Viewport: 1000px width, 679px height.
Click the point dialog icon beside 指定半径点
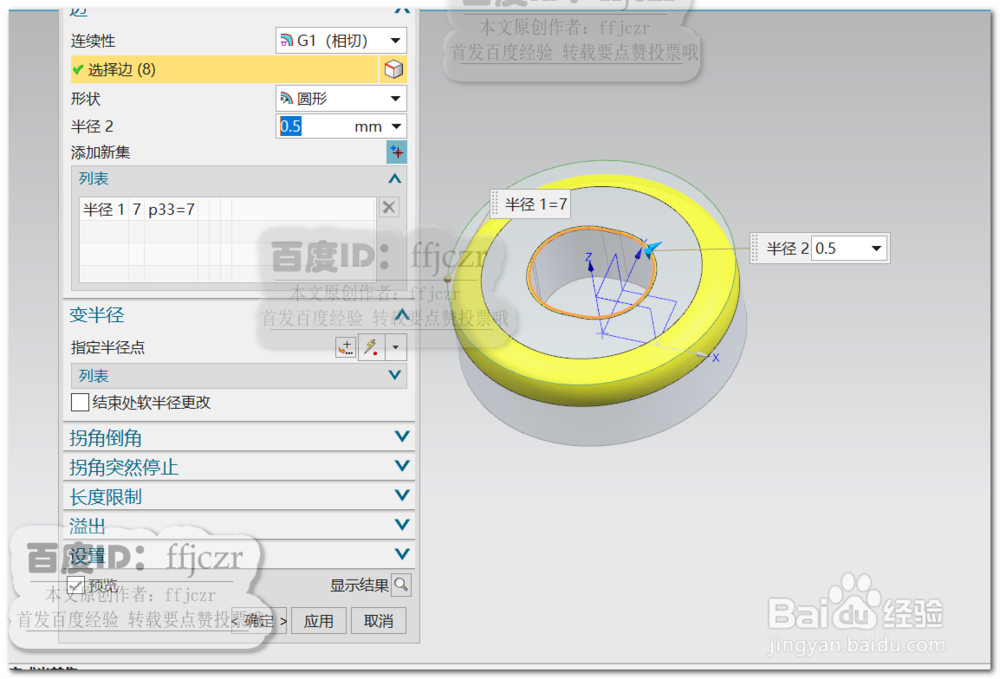tap(346, 347)
